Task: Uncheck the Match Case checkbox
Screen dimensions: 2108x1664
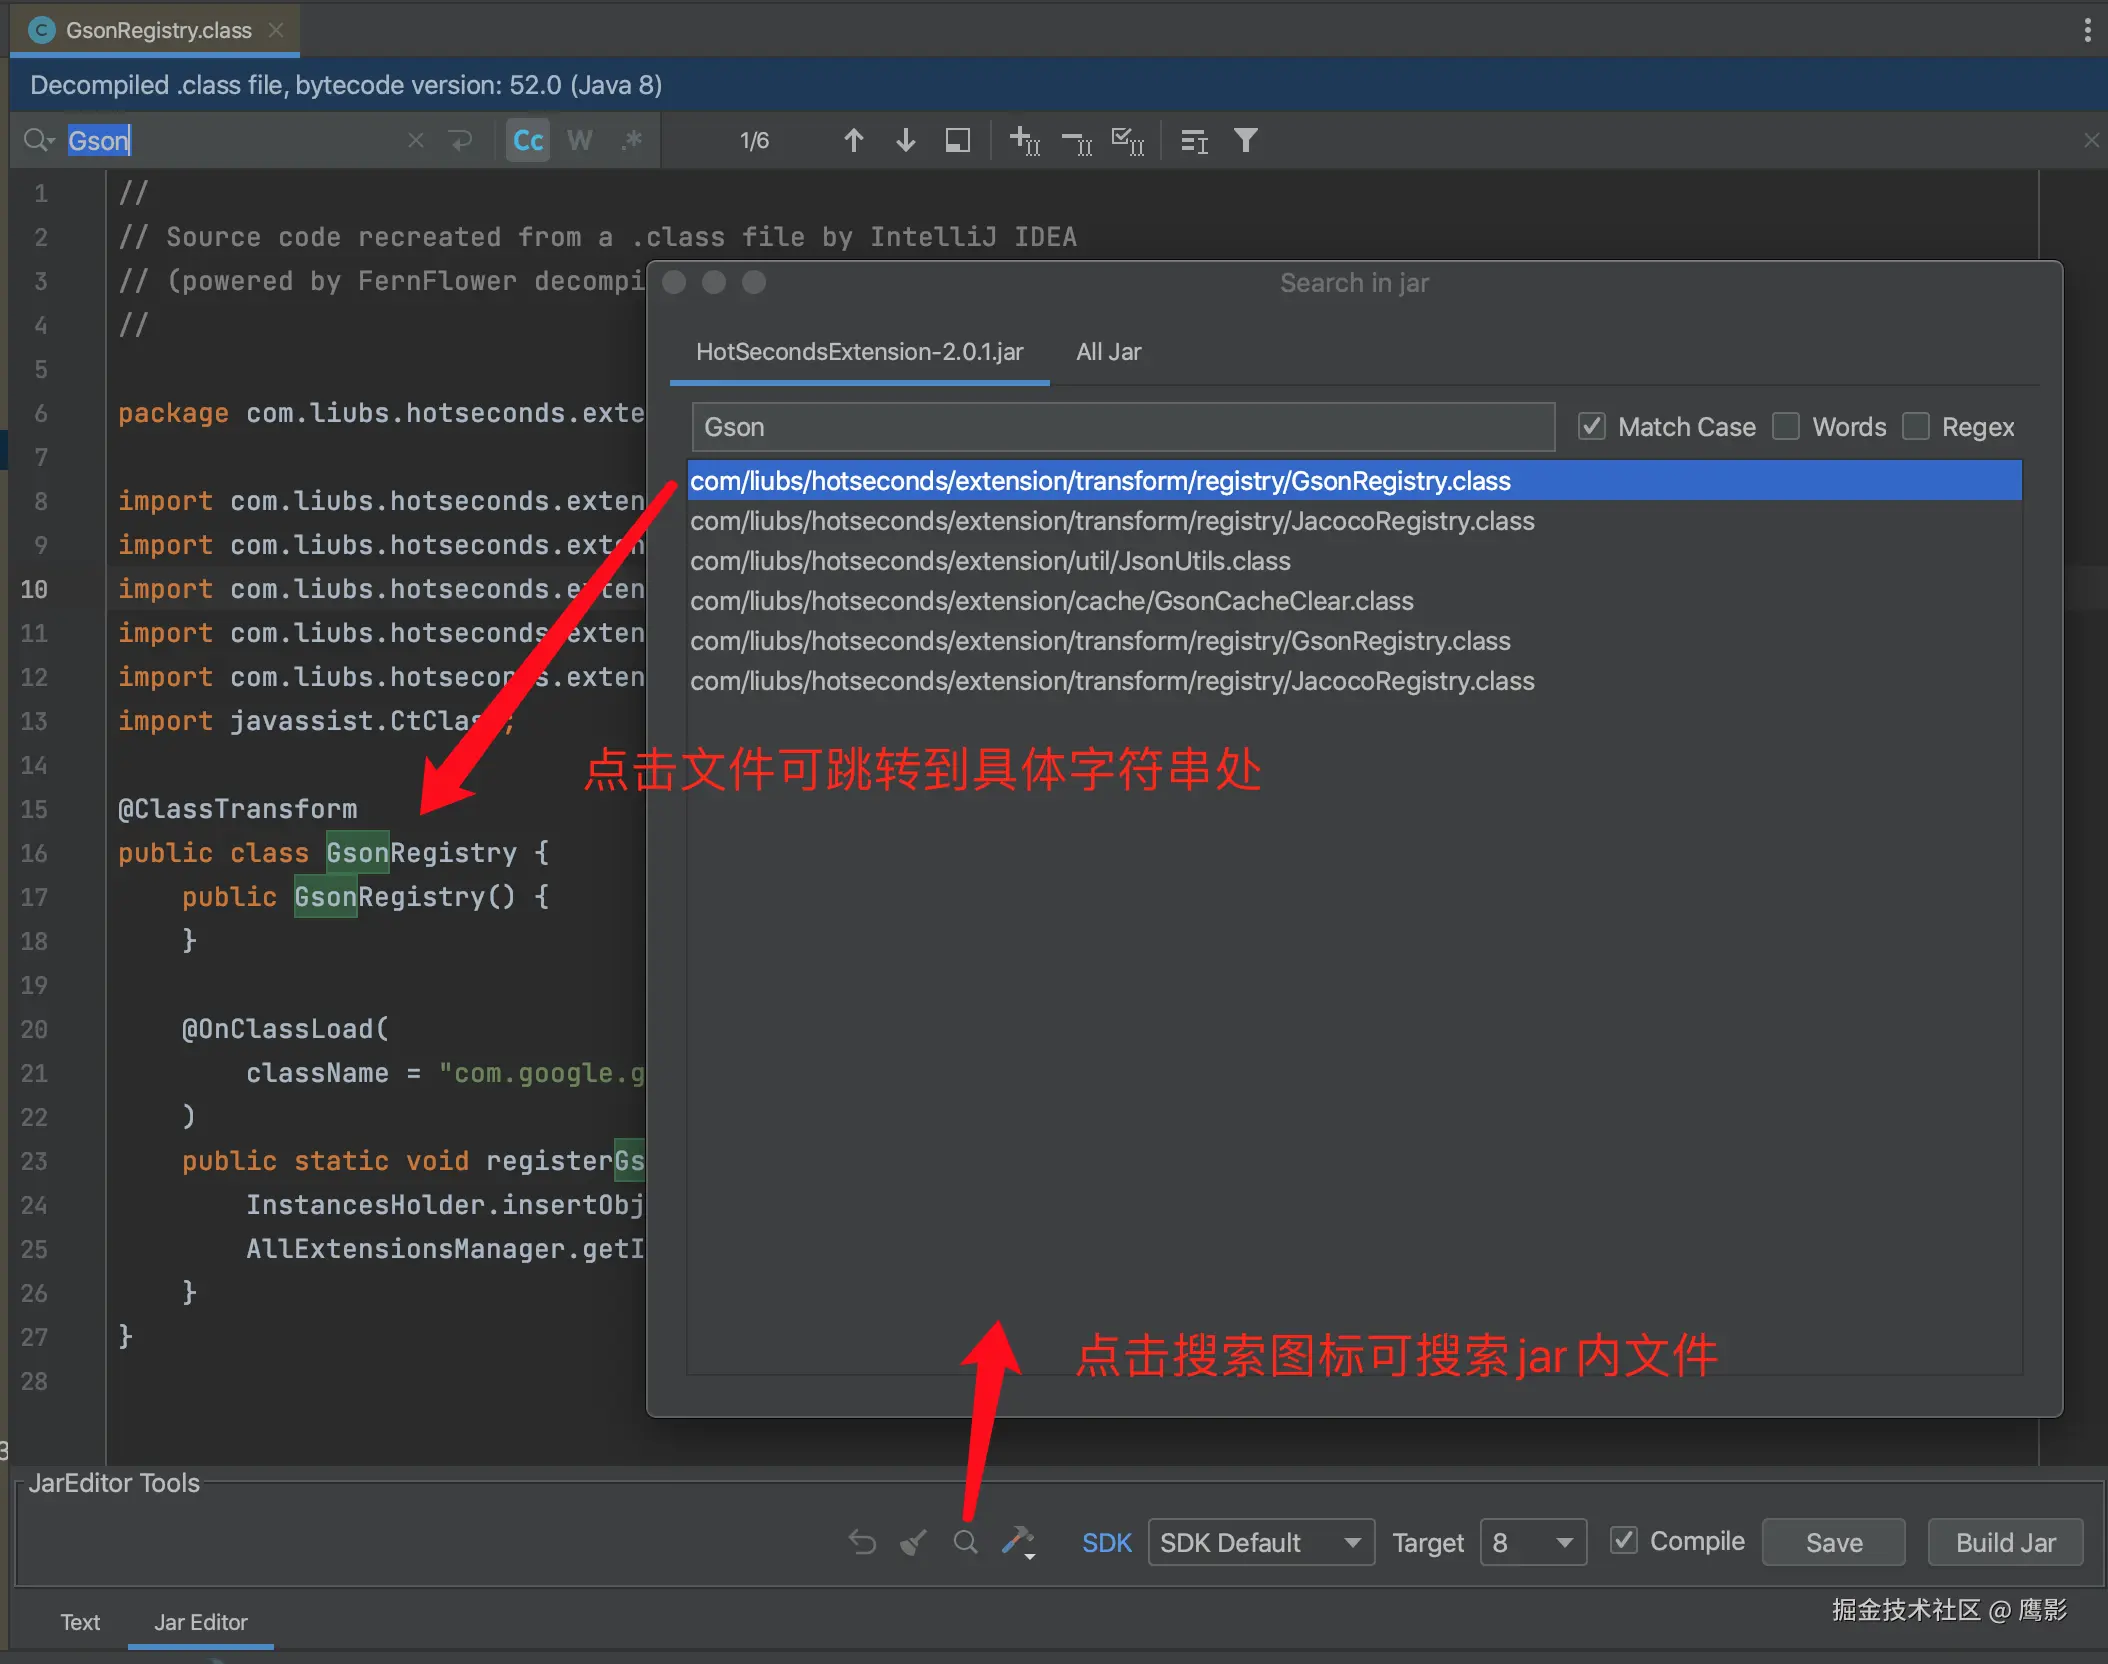Action: (1592, 427)
